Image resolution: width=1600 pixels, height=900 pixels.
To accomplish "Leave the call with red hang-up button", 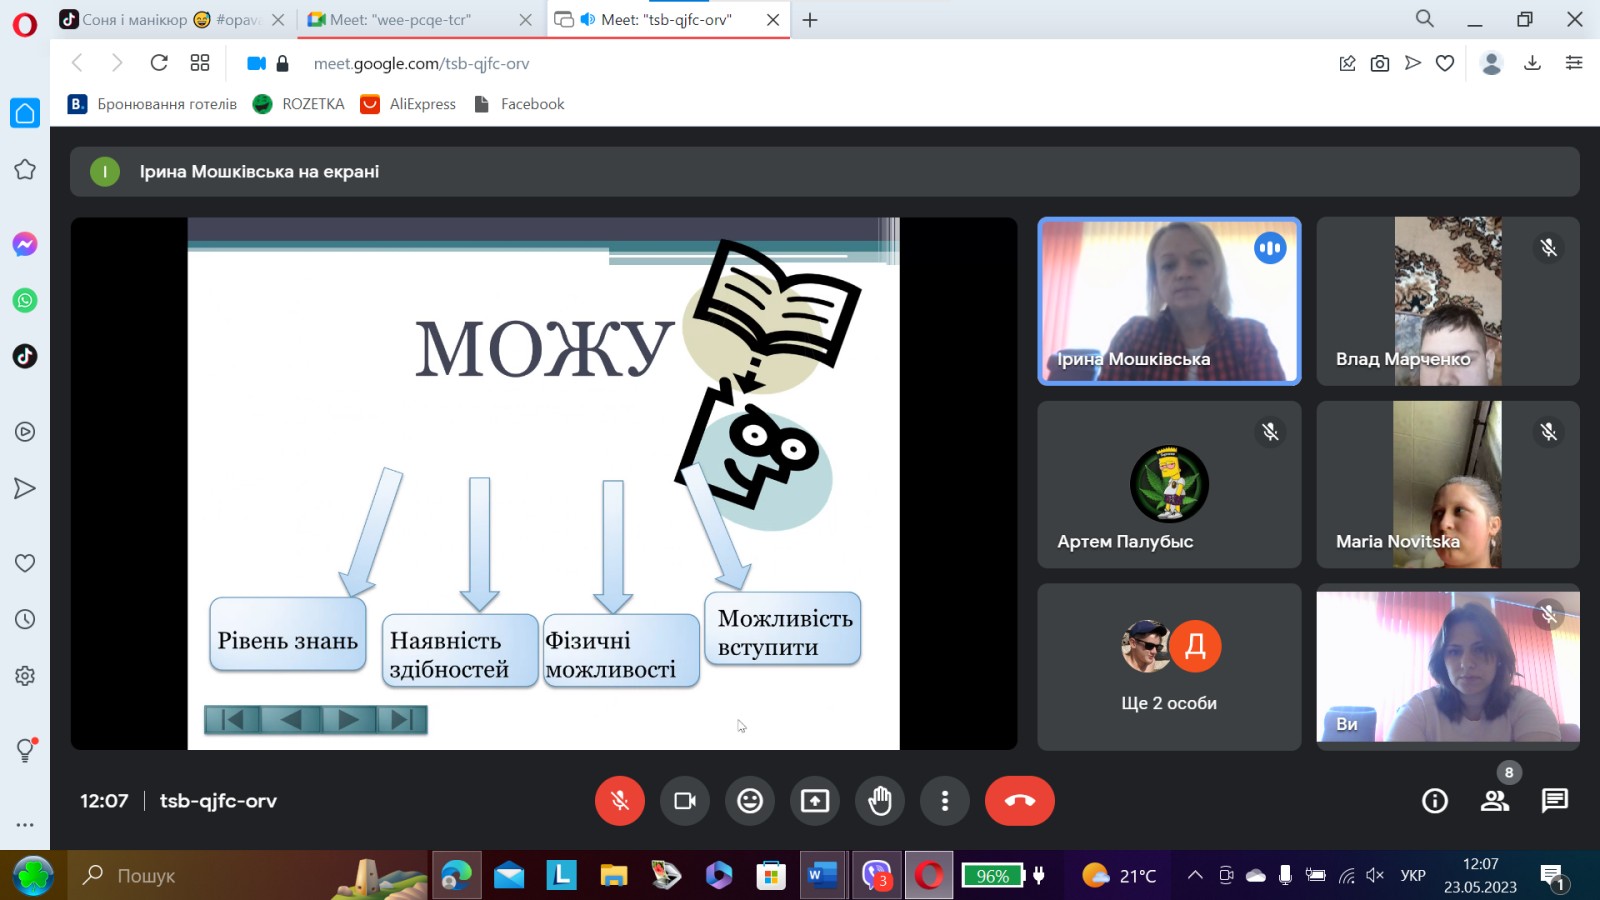I will click(1019, 801).
